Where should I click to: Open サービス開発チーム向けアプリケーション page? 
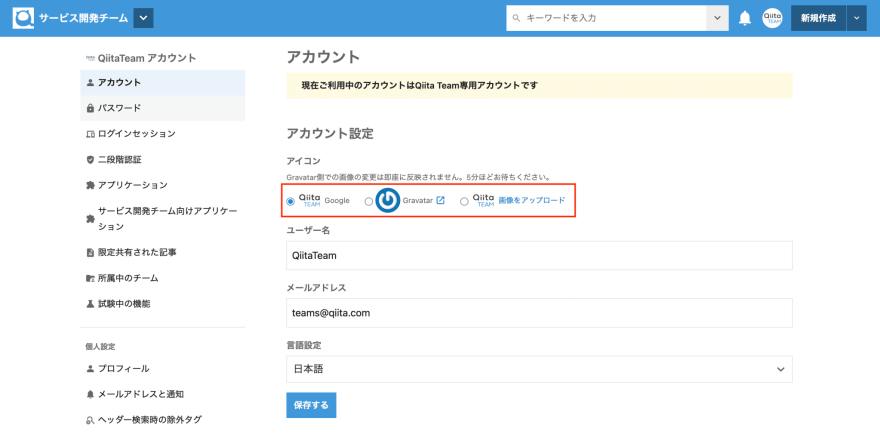point(163,219)
